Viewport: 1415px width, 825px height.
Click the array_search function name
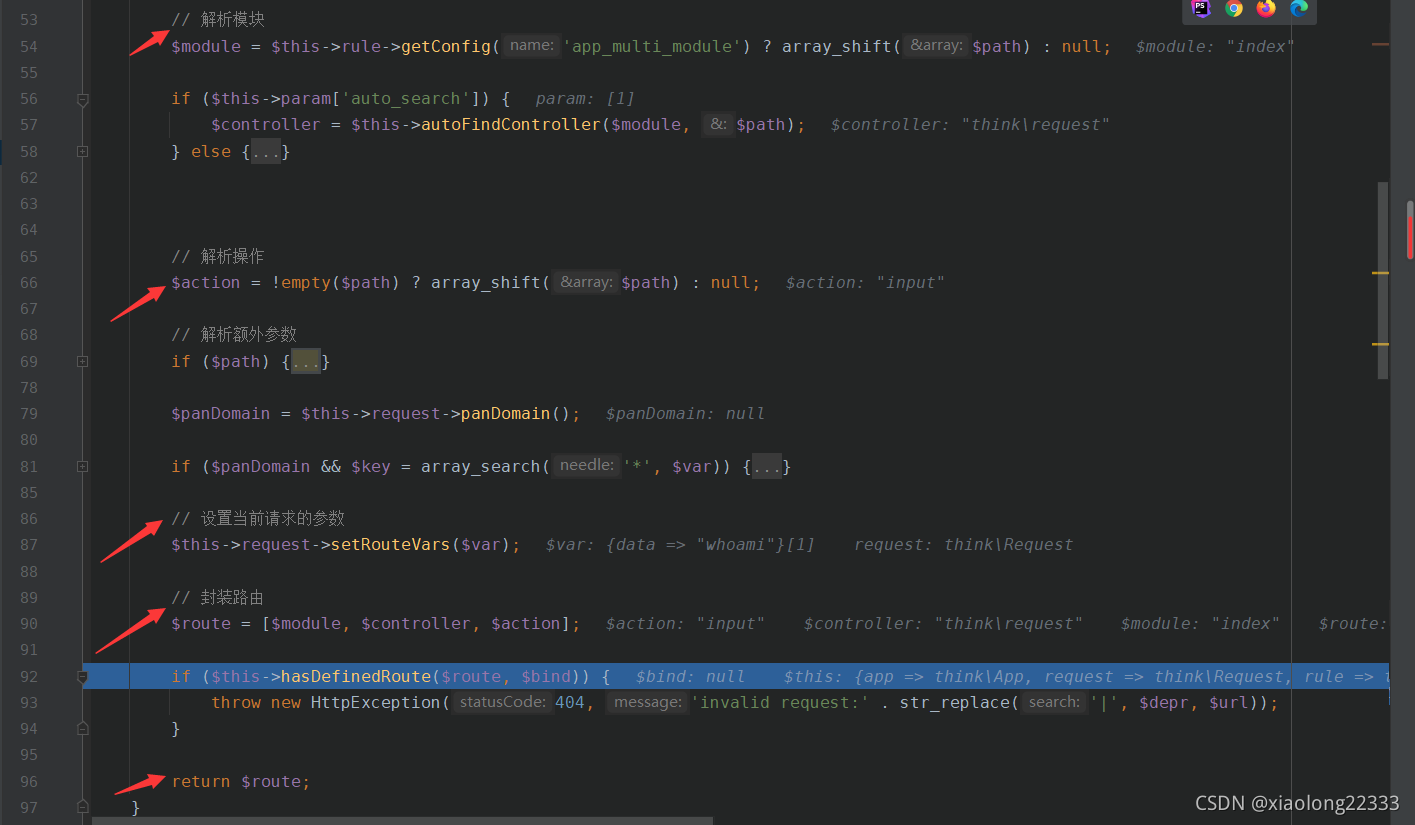(x=481, y=467)
